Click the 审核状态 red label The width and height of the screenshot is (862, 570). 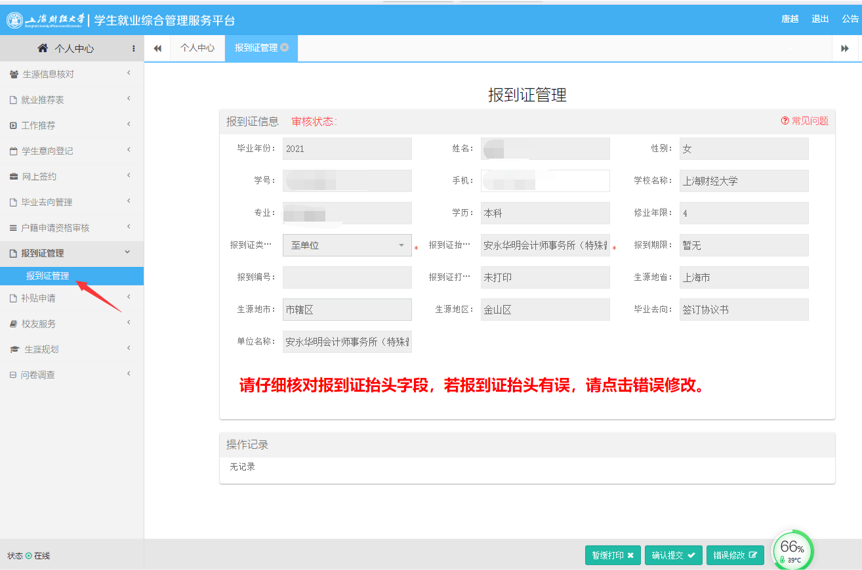[314, 122]
